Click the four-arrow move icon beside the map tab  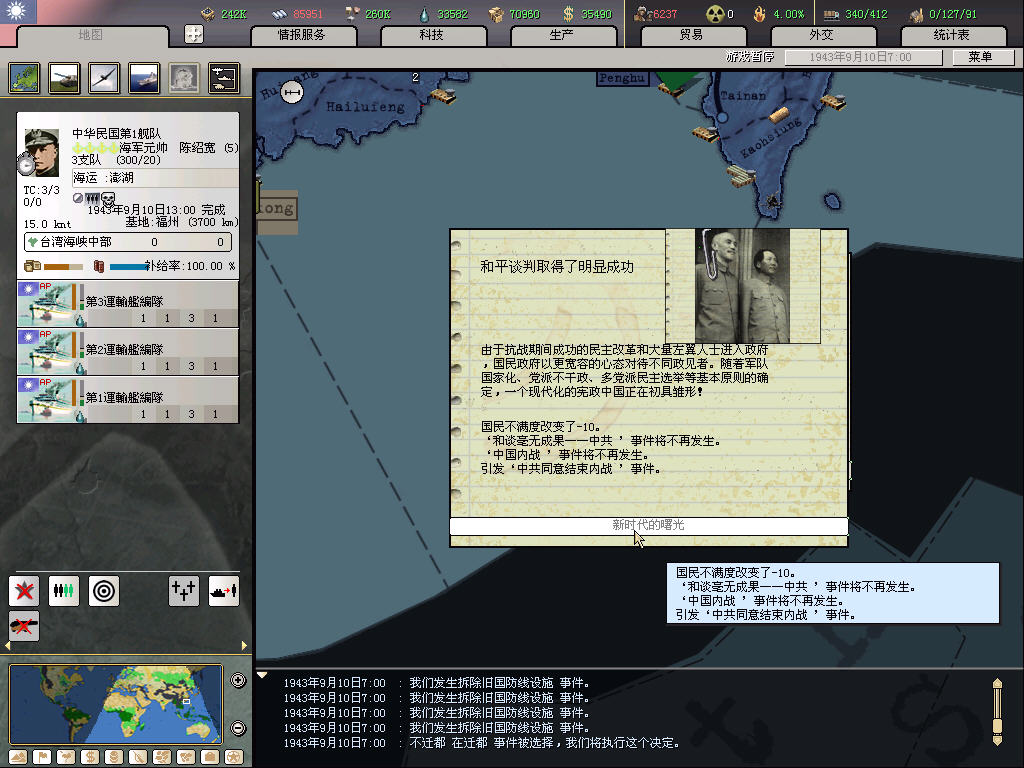[x=194, y=34]
